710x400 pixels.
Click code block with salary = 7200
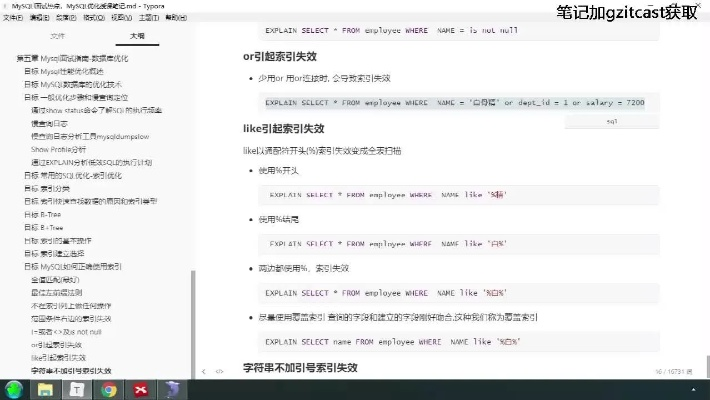459,103
